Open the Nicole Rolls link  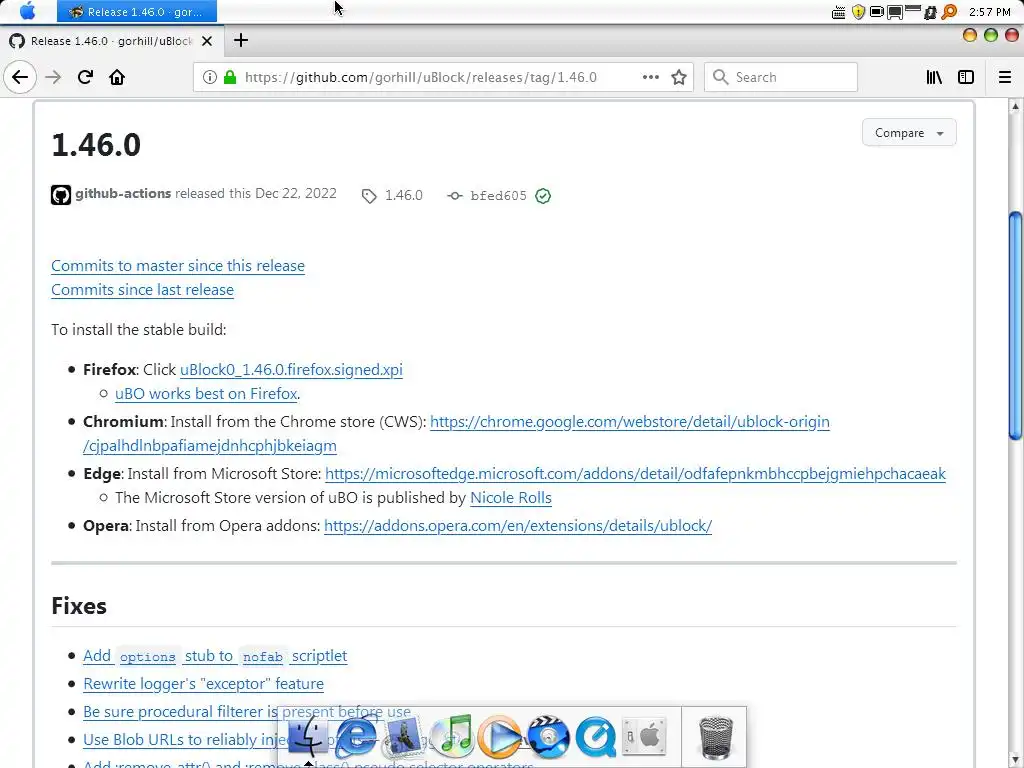point(511,498)
